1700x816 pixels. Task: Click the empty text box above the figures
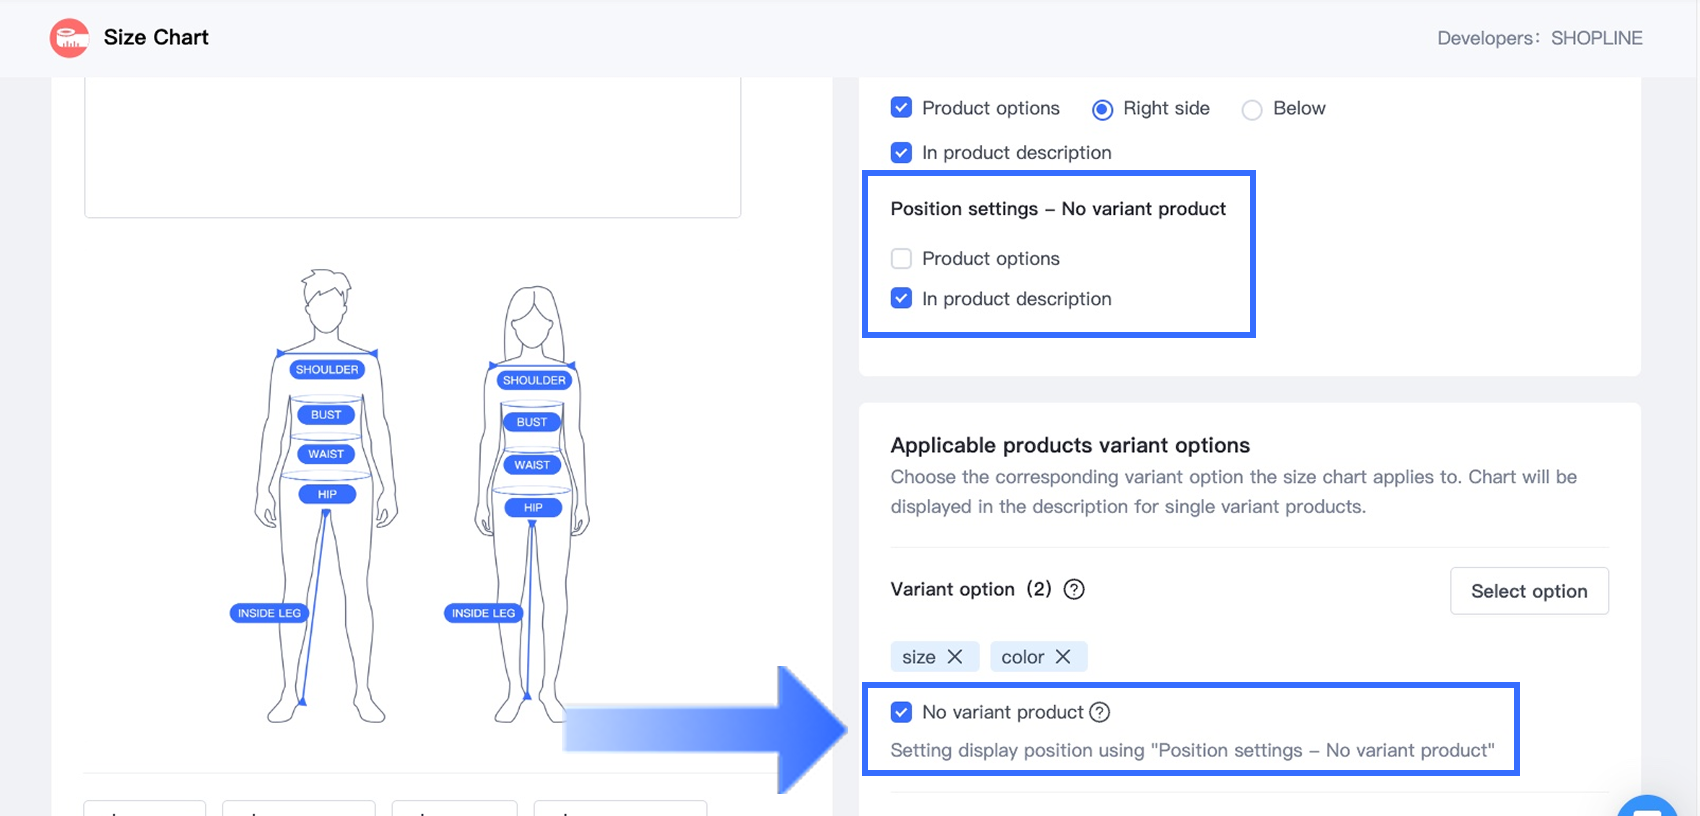(412, 146)
